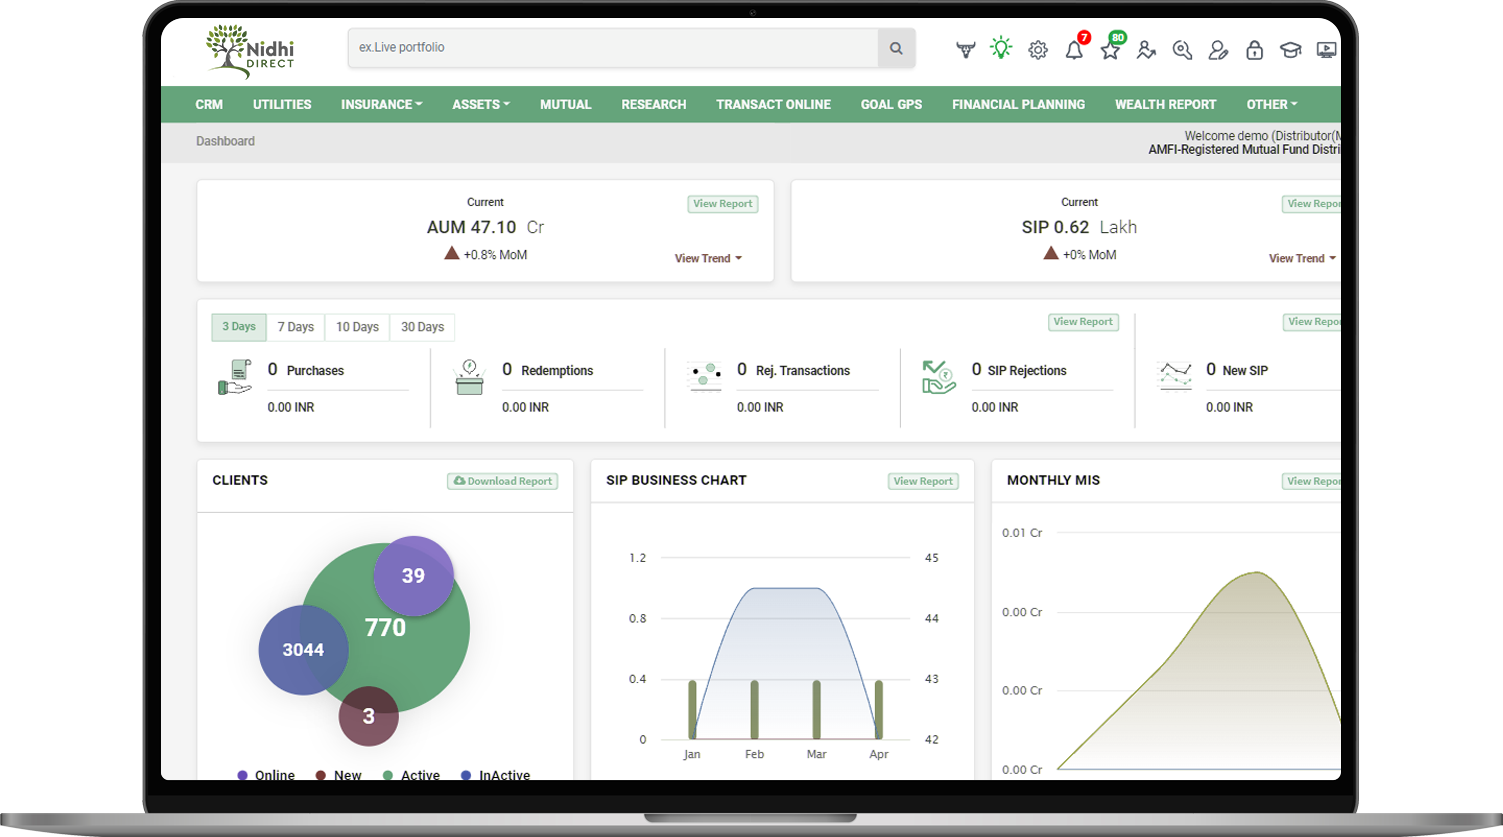
Task: Open the CRM menu item
Action: tap(209, 104)
